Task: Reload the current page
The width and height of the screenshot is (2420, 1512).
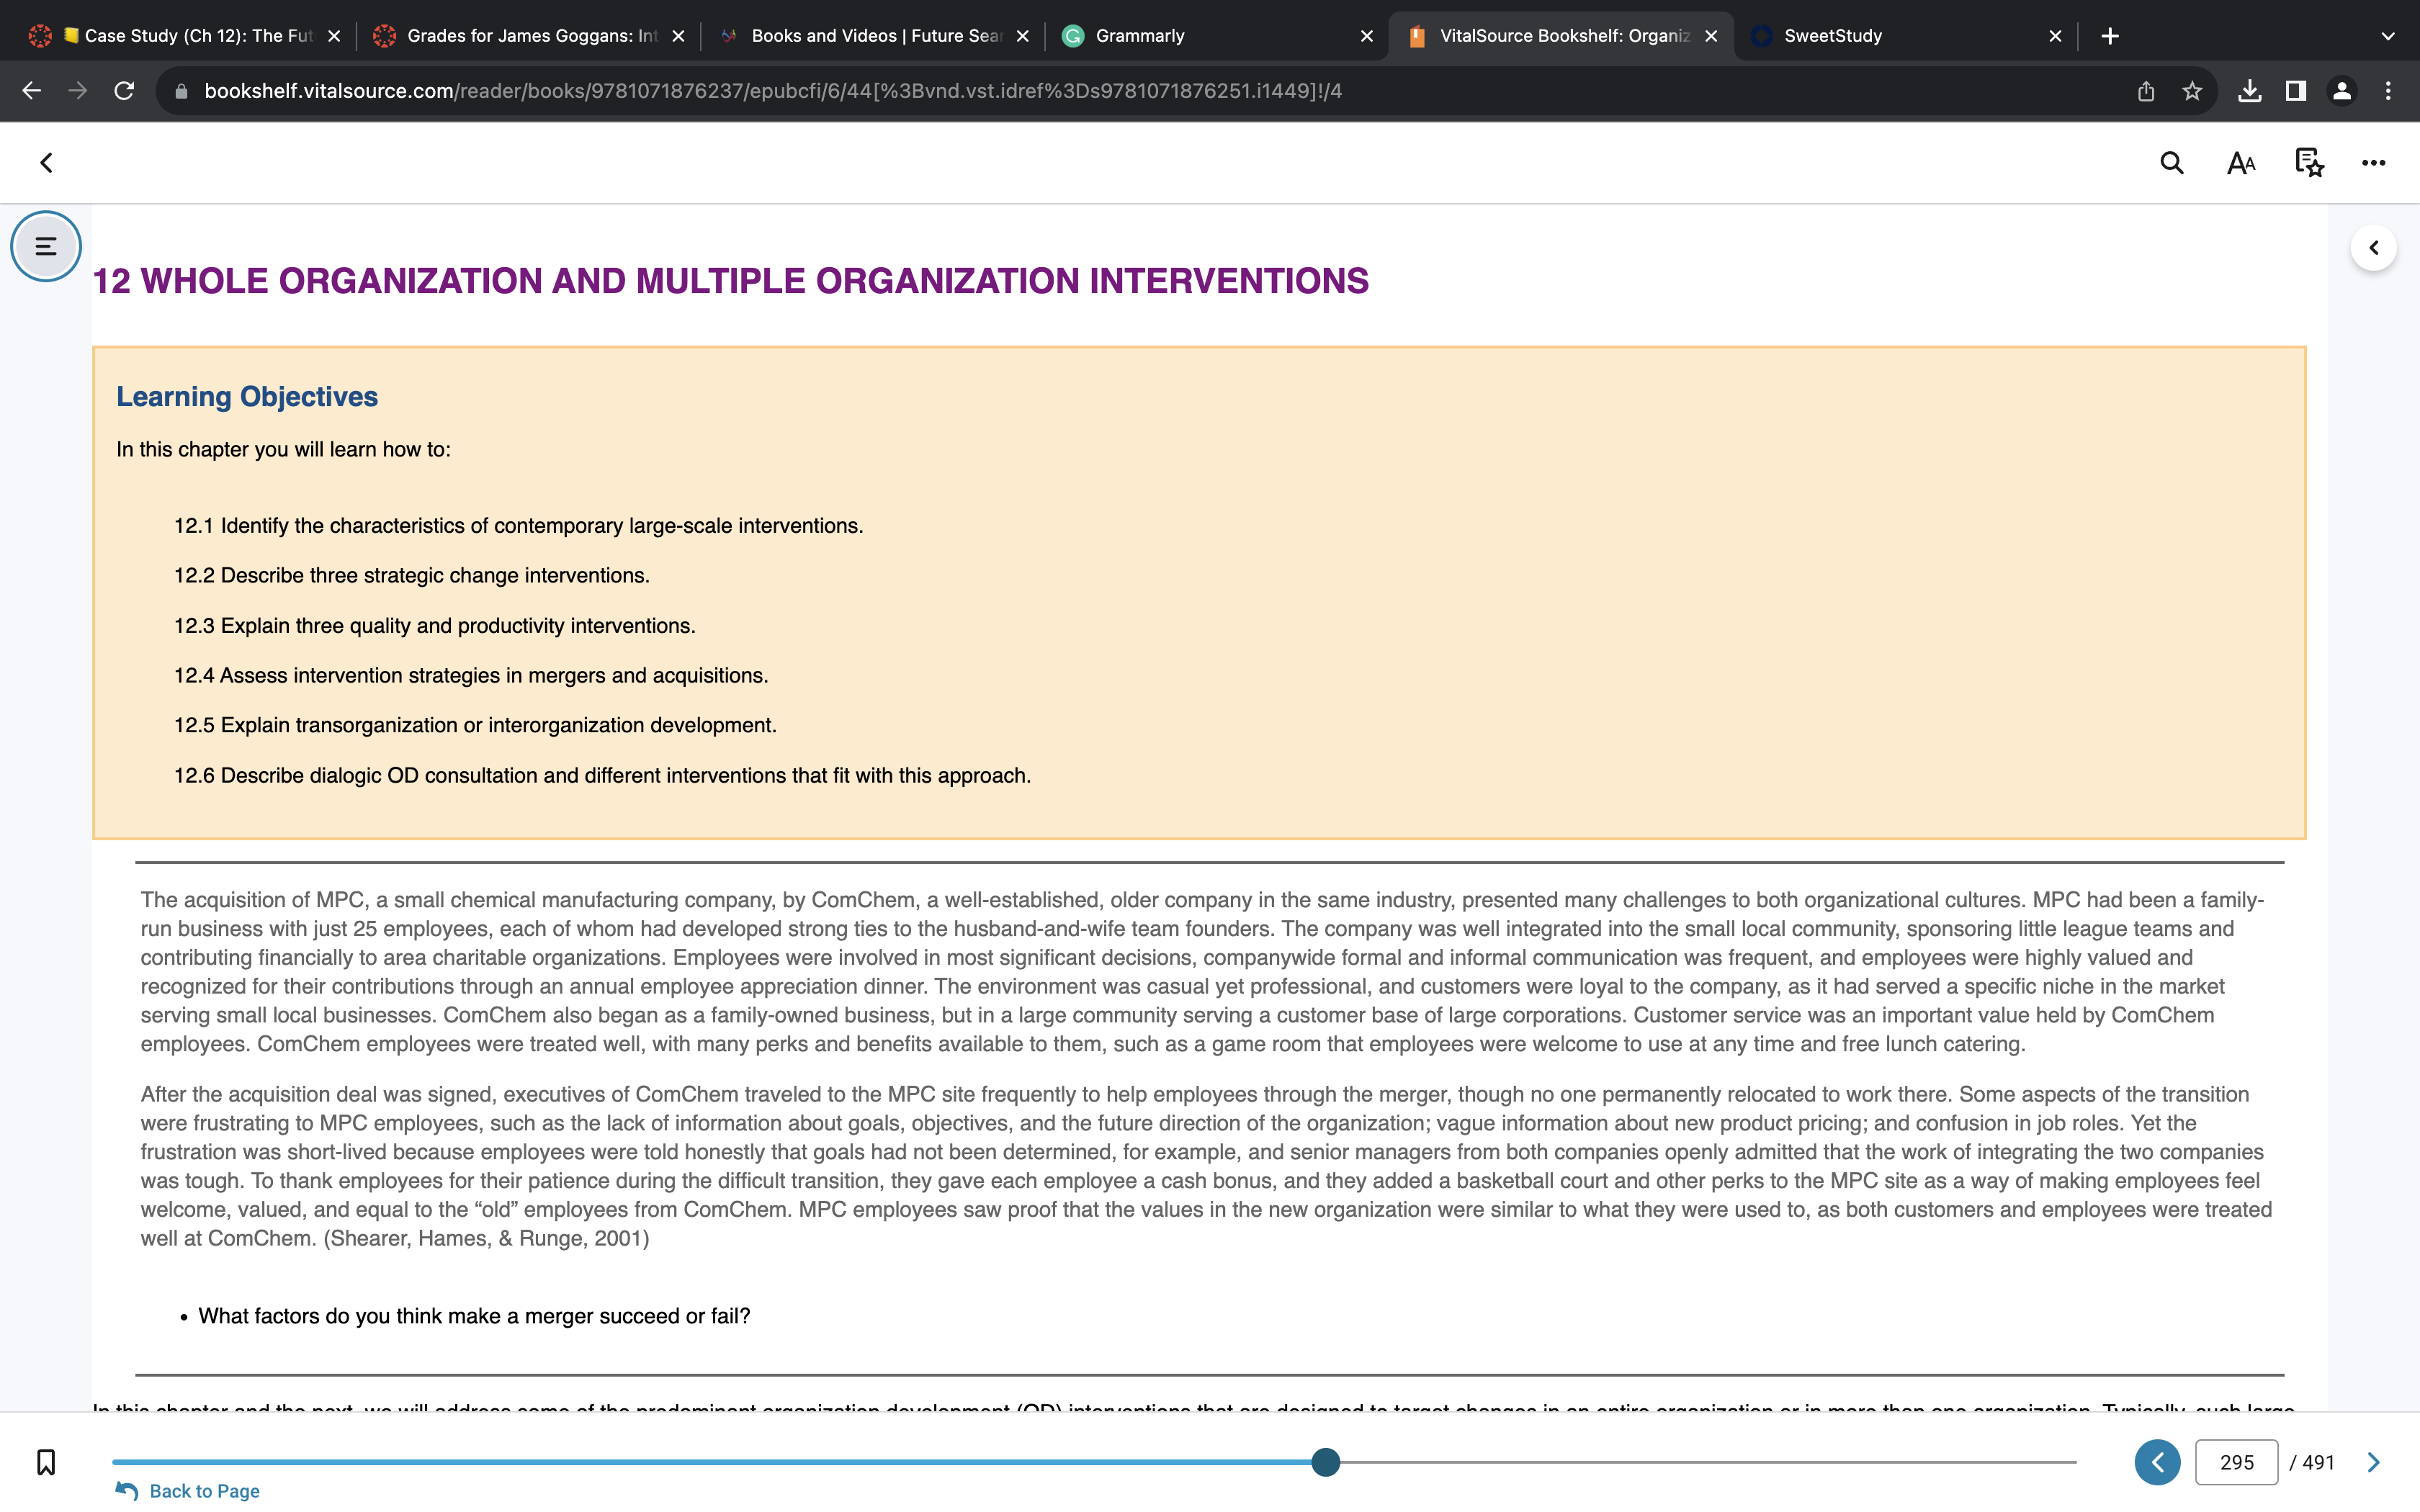Action: point(124,91)
